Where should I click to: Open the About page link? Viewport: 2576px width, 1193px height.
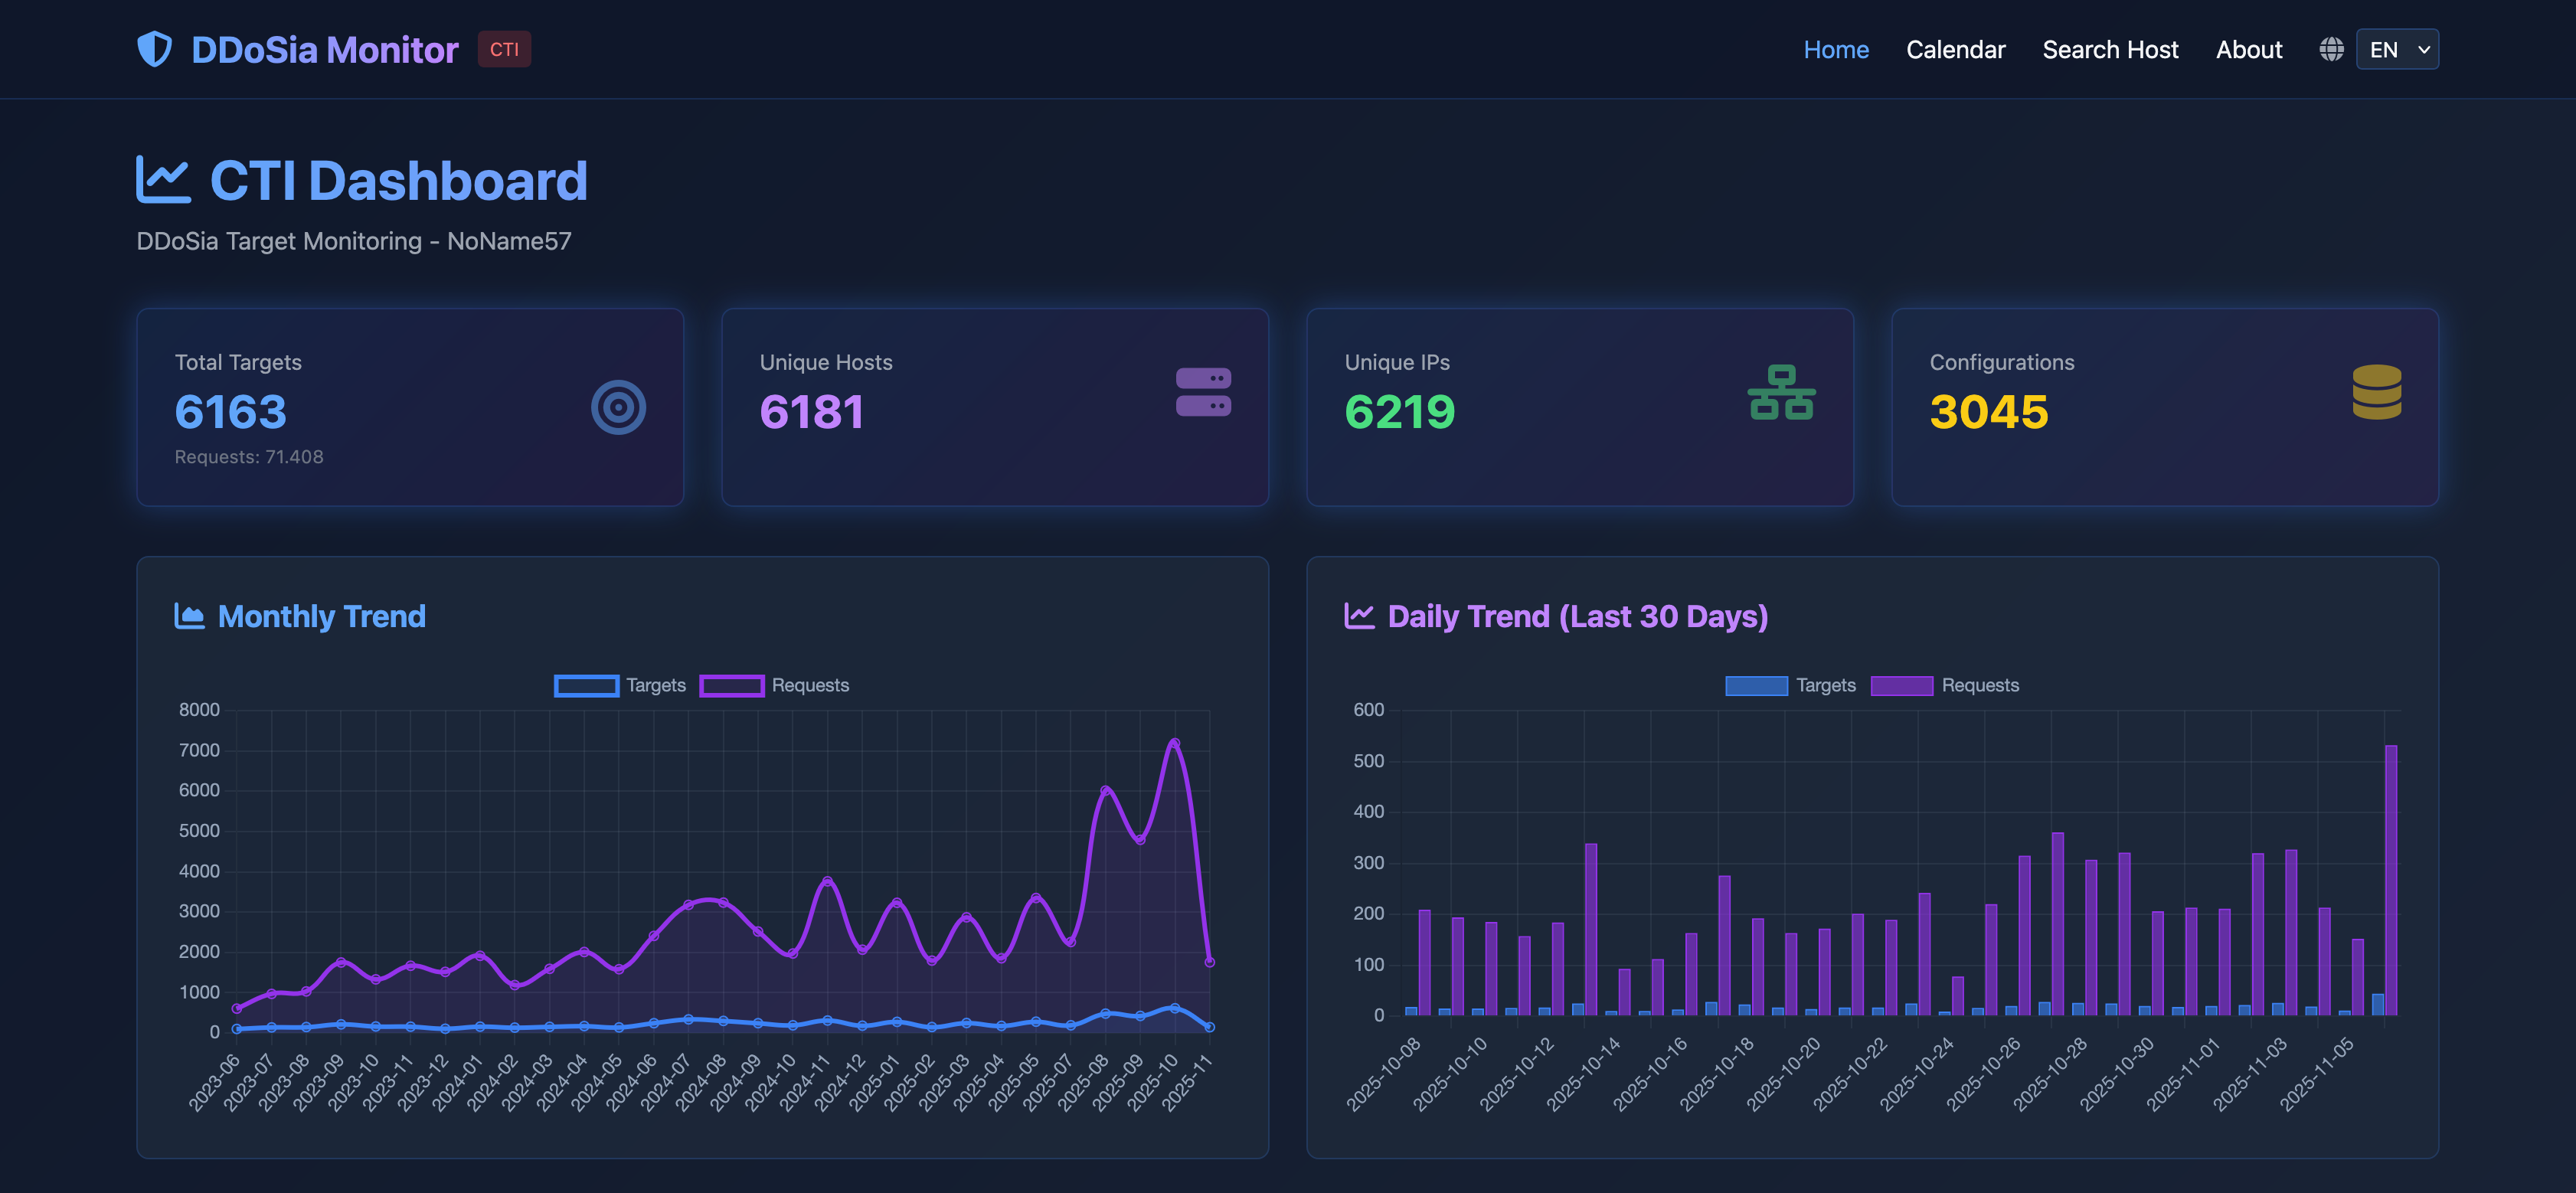[2248, 49]
